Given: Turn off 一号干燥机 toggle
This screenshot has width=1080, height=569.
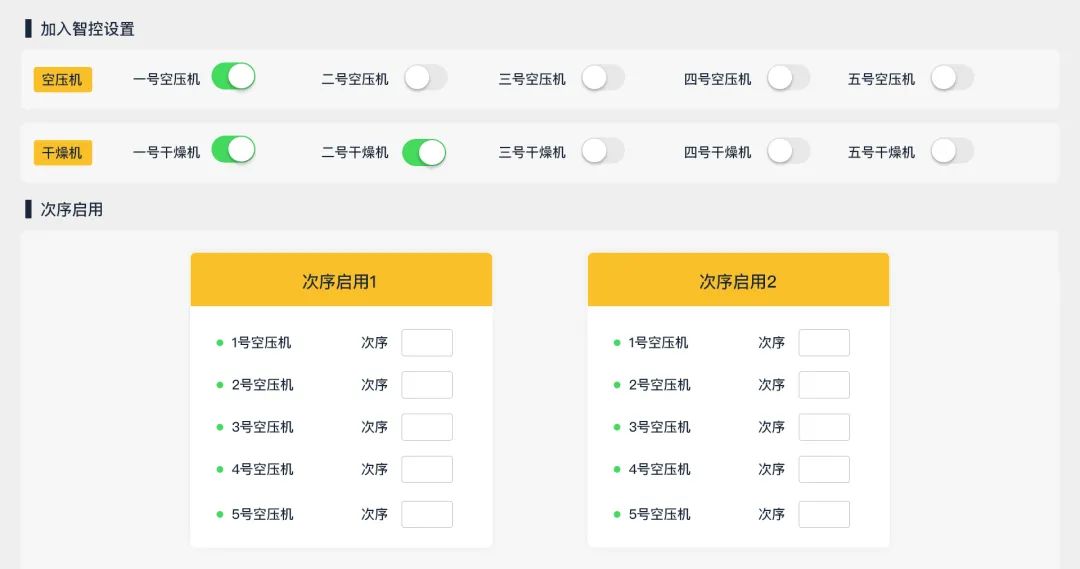Looking at the screenshot, I should pyautogui.click(x=233, y=150).
